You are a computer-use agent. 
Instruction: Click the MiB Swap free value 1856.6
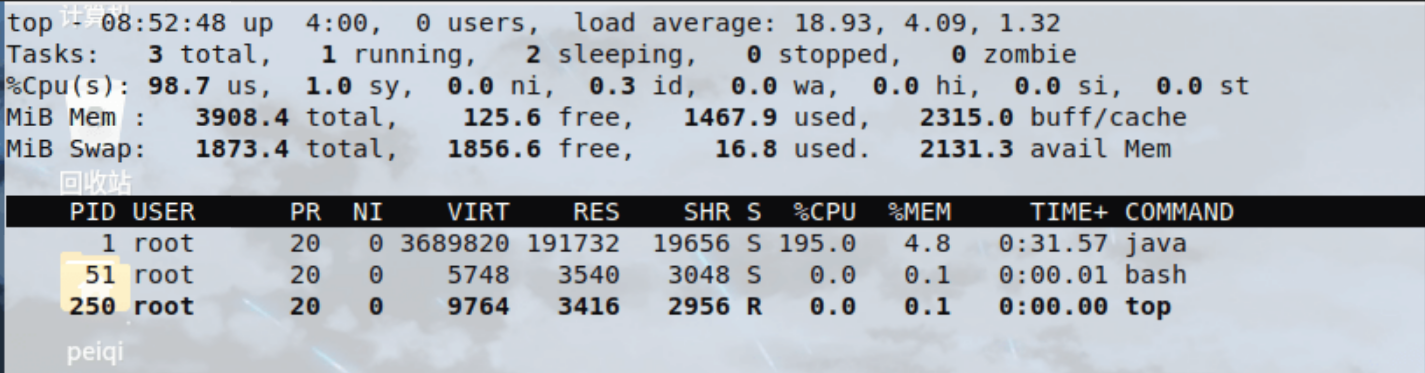coord(493,150)
